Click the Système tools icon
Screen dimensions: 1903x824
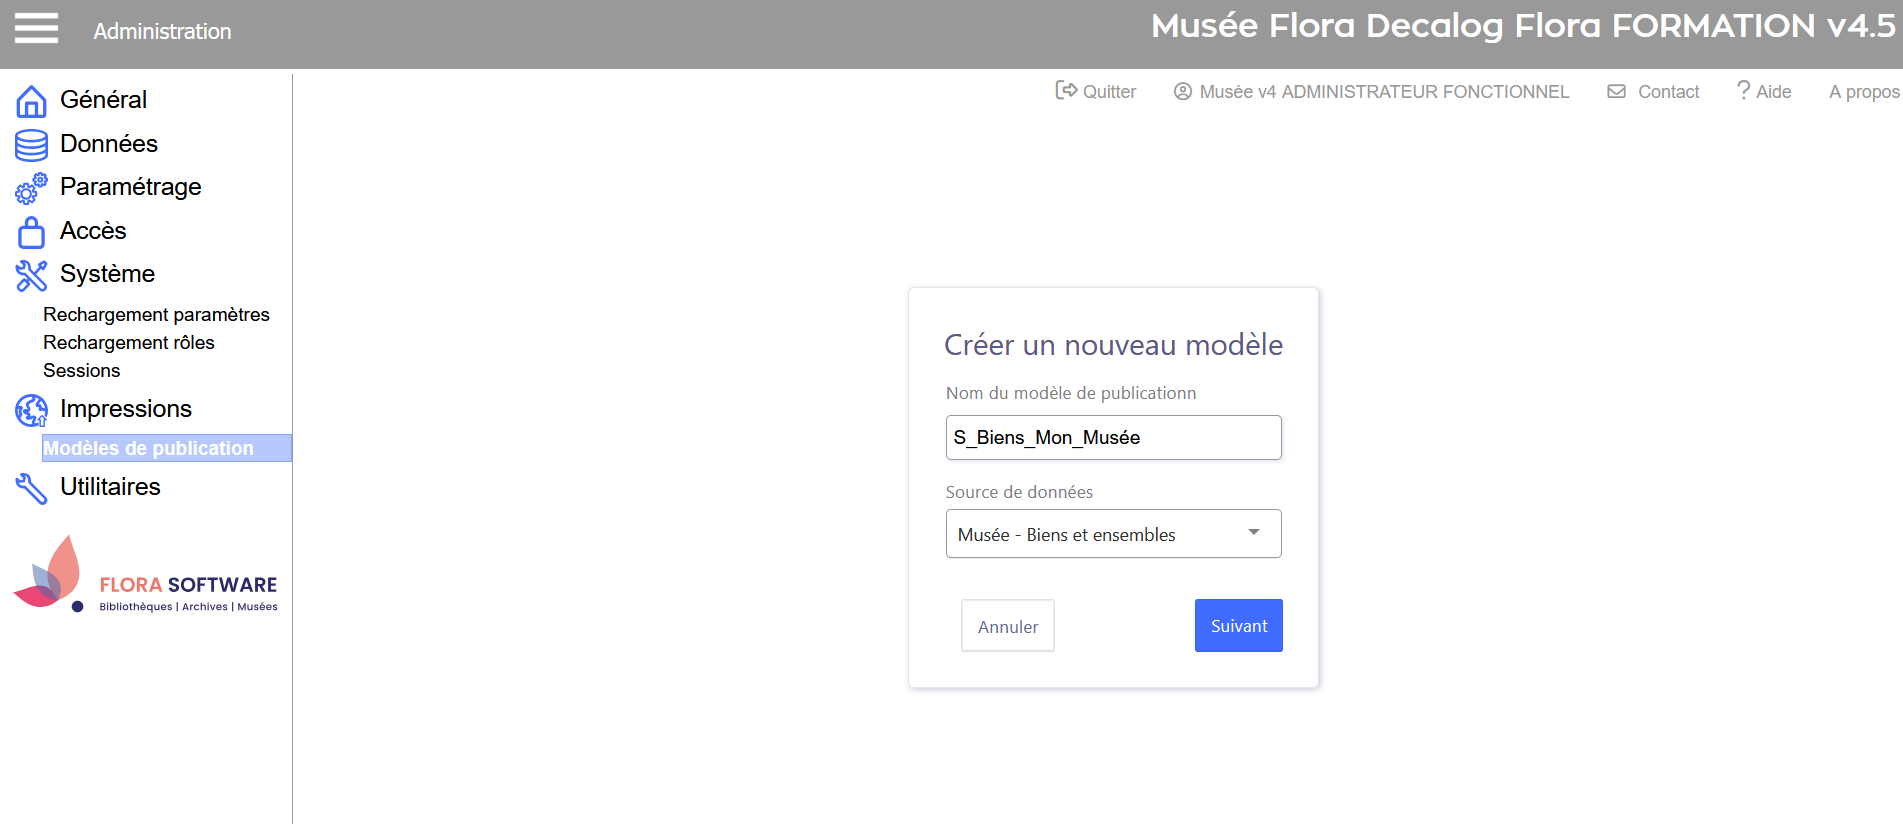tap(31, 275)
